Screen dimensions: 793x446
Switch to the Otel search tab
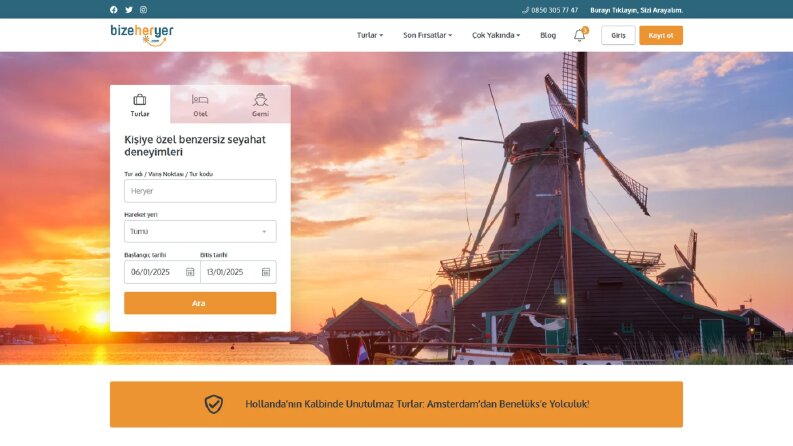[x=200, y=105]
